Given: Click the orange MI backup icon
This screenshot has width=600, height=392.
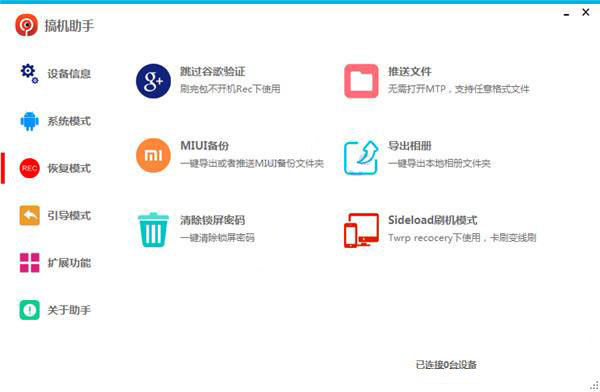Looking at the screenshot, I should pyautogui.click(x=153, y=155).
